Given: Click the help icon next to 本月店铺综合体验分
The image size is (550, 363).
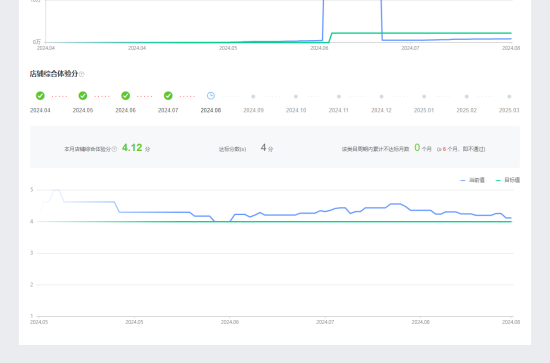Looking at the screenshot, I should pos(114,149).
